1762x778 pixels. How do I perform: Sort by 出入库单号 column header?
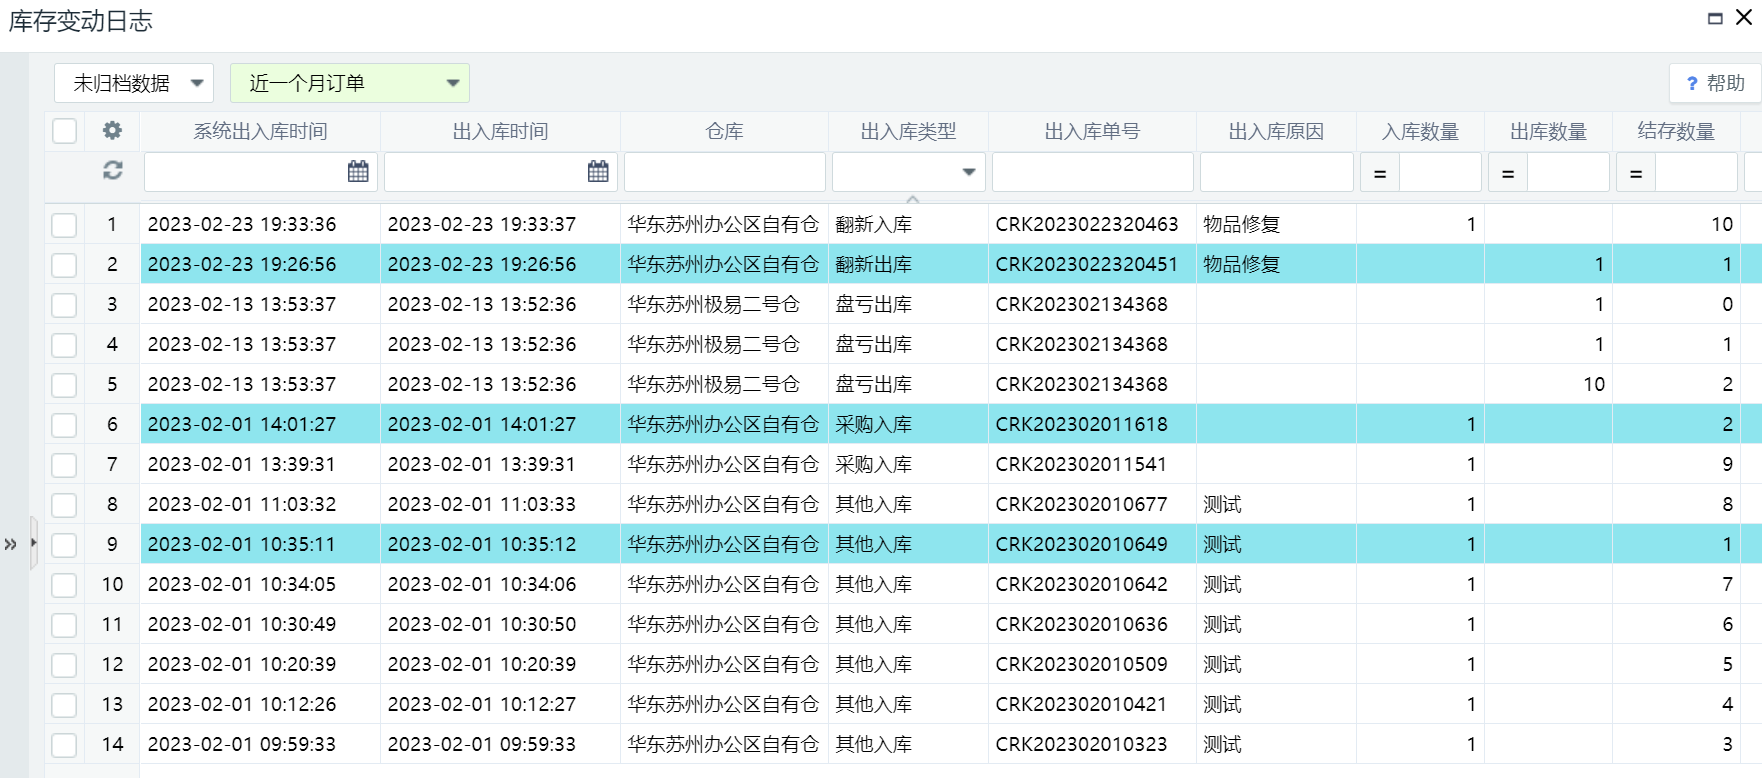[x=1092, y=131]
